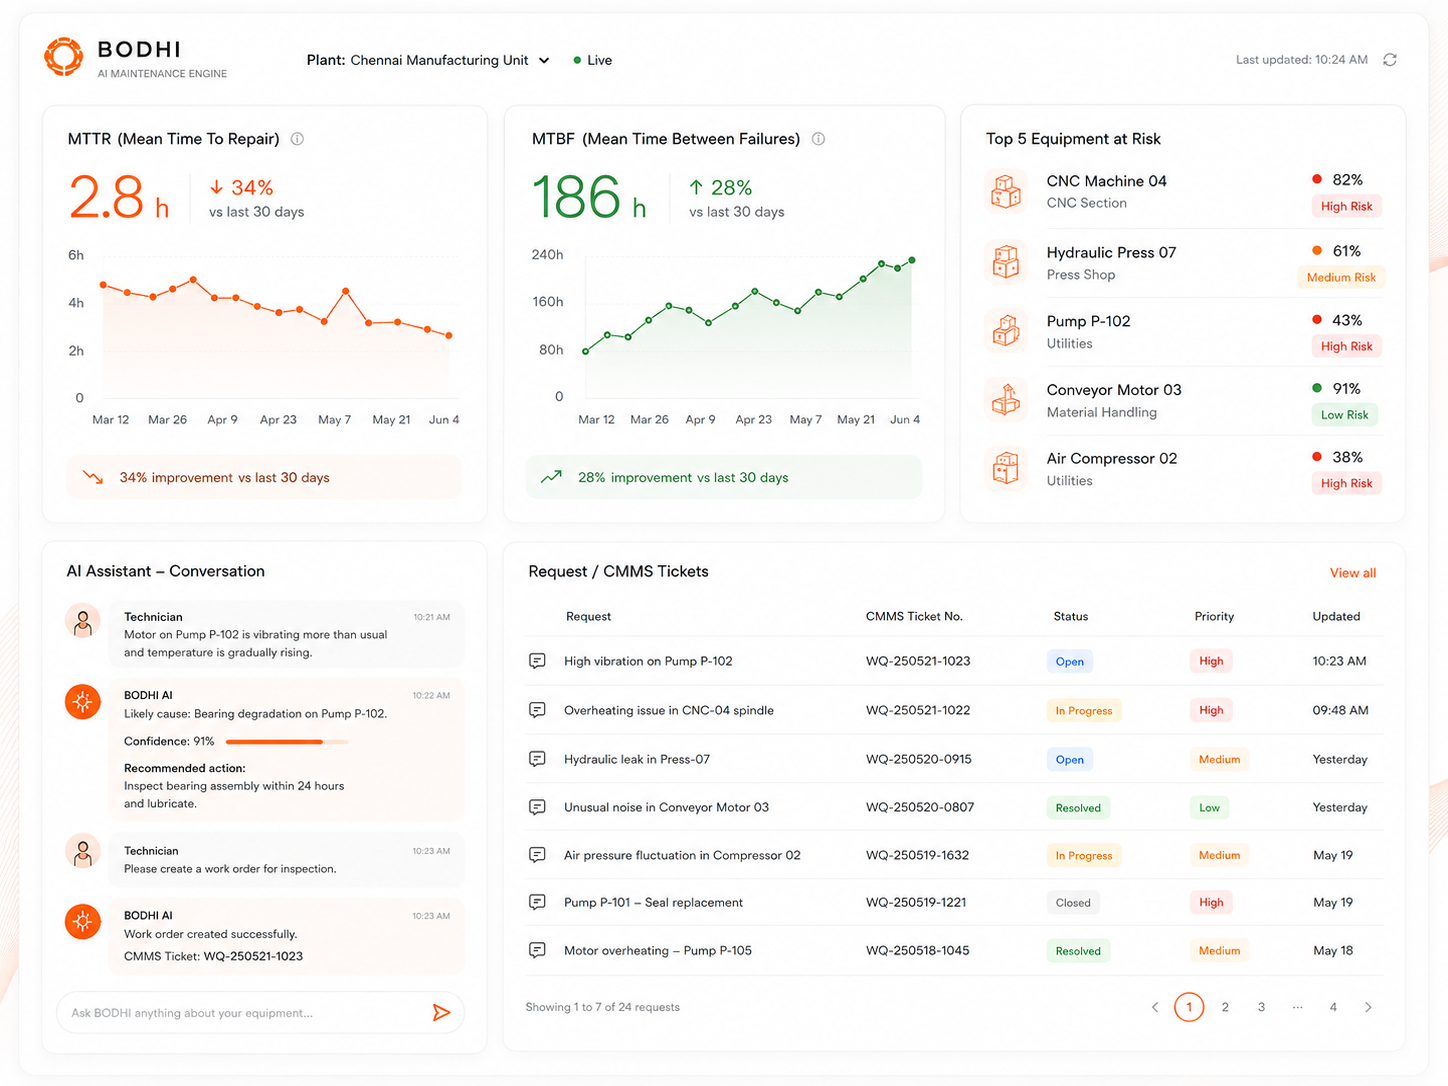Click first Technician avatar in conversation
This screenshot has height=1086, width=1448.
83,622
